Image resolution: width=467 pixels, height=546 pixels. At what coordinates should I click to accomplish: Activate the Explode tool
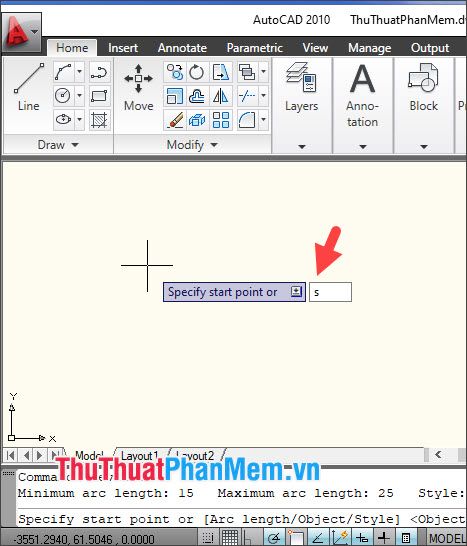197,119
